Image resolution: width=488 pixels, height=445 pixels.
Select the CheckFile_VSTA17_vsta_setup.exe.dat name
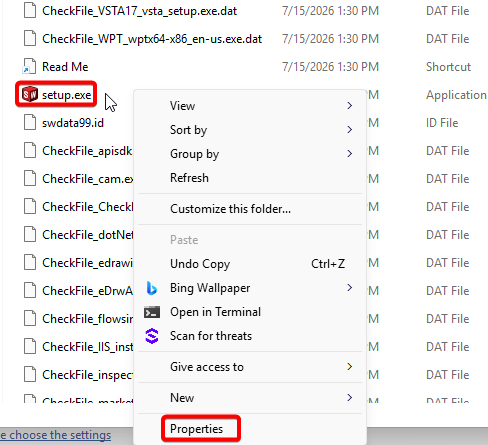(x=139, y=11)
